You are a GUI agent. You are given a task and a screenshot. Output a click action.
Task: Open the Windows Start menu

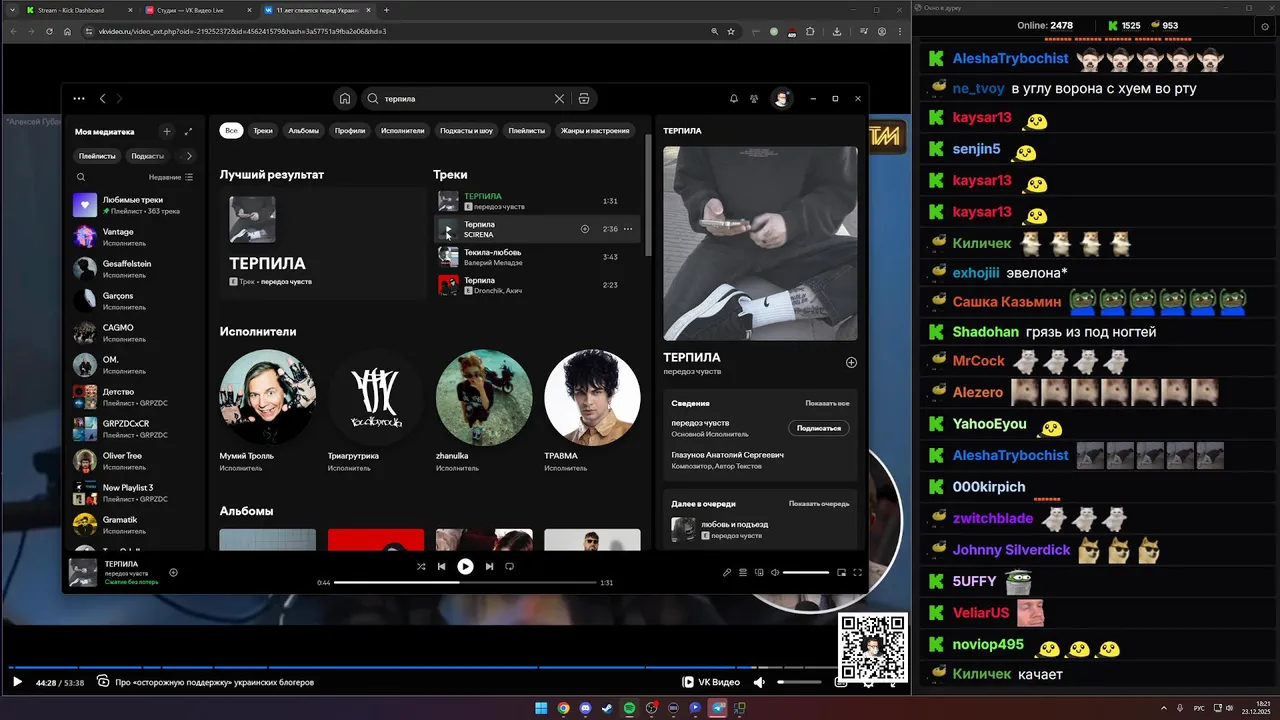(541, 708)
